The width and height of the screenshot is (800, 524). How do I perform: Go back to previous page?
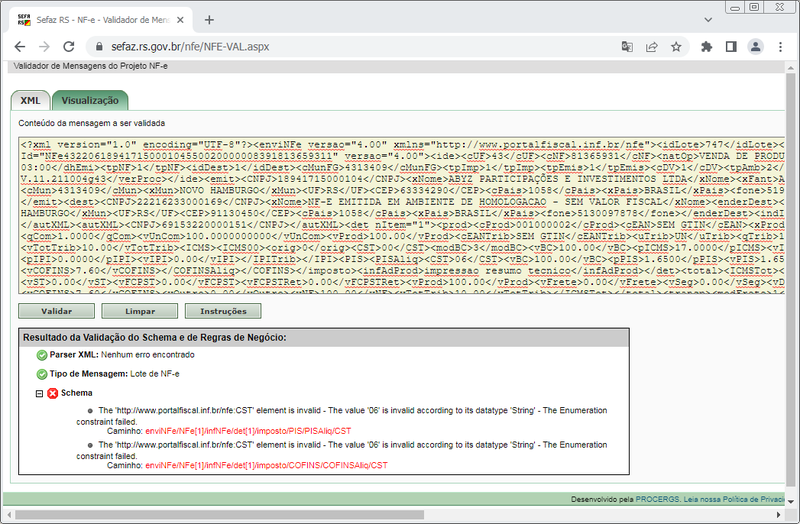pos(19,47)
